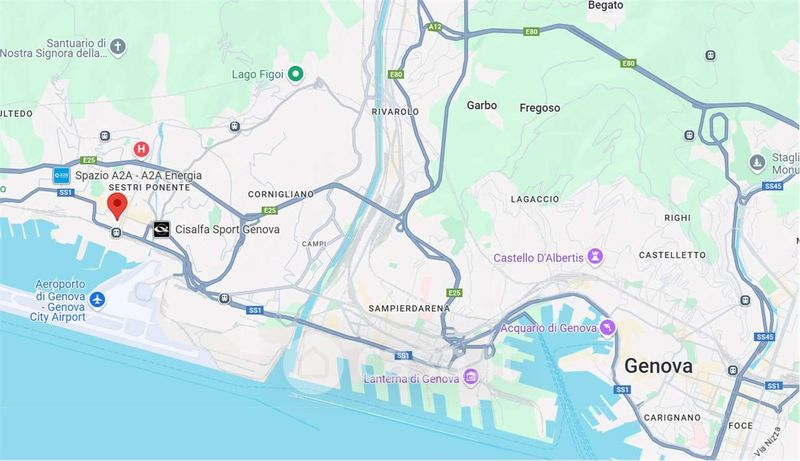
Task: Click the Carignano district label
Action: 672,418
